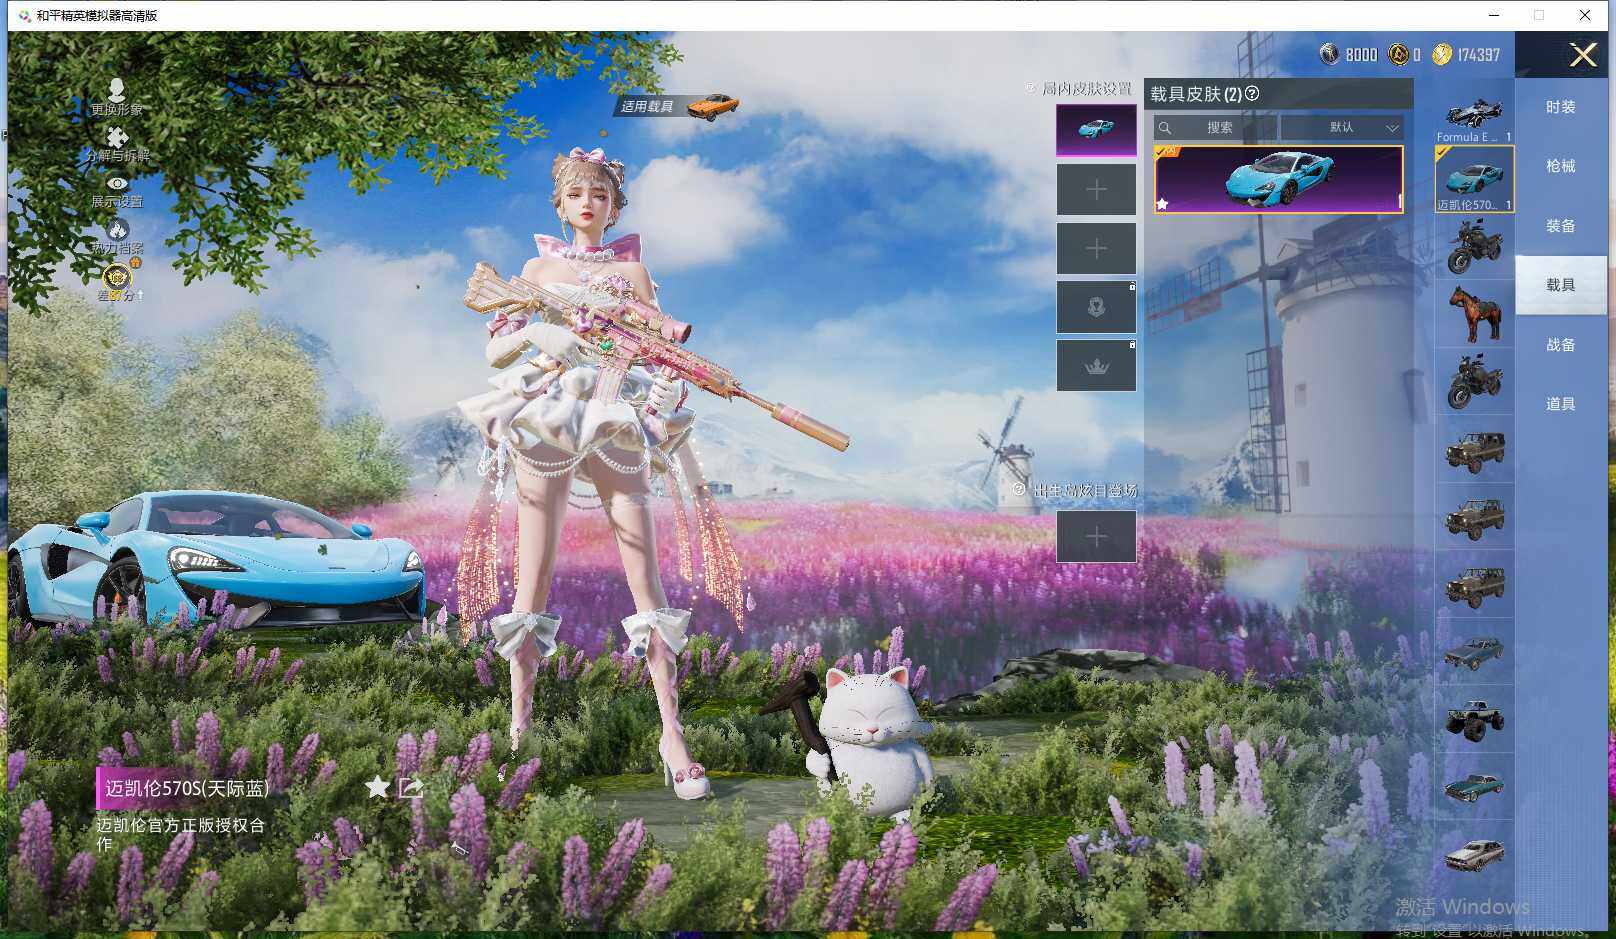Click the crown icon in the locked slot
The width and height of the screenshot is (1616, 939).
point(1096,364)
